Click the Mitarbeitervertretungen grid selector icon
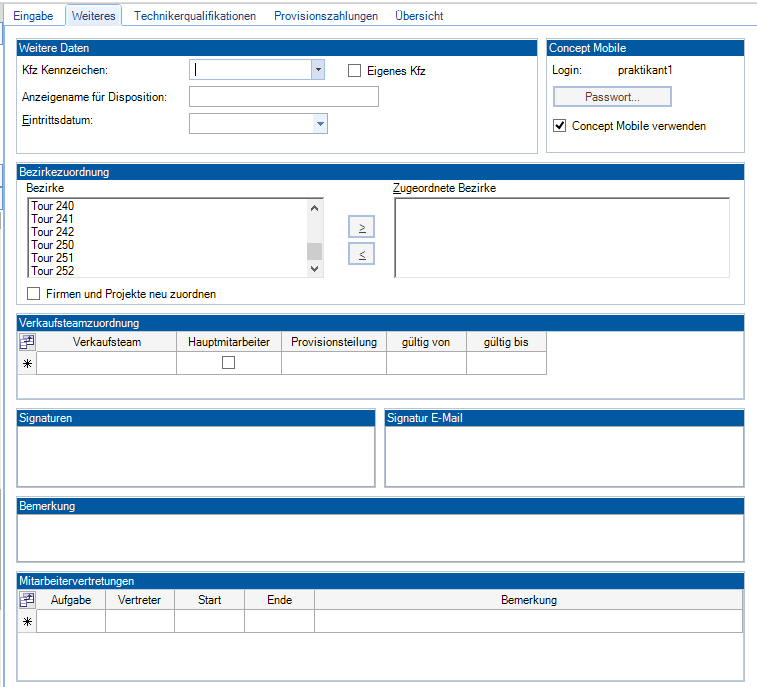This screenshot has height=687, width=757. click(x=27, y=600)
